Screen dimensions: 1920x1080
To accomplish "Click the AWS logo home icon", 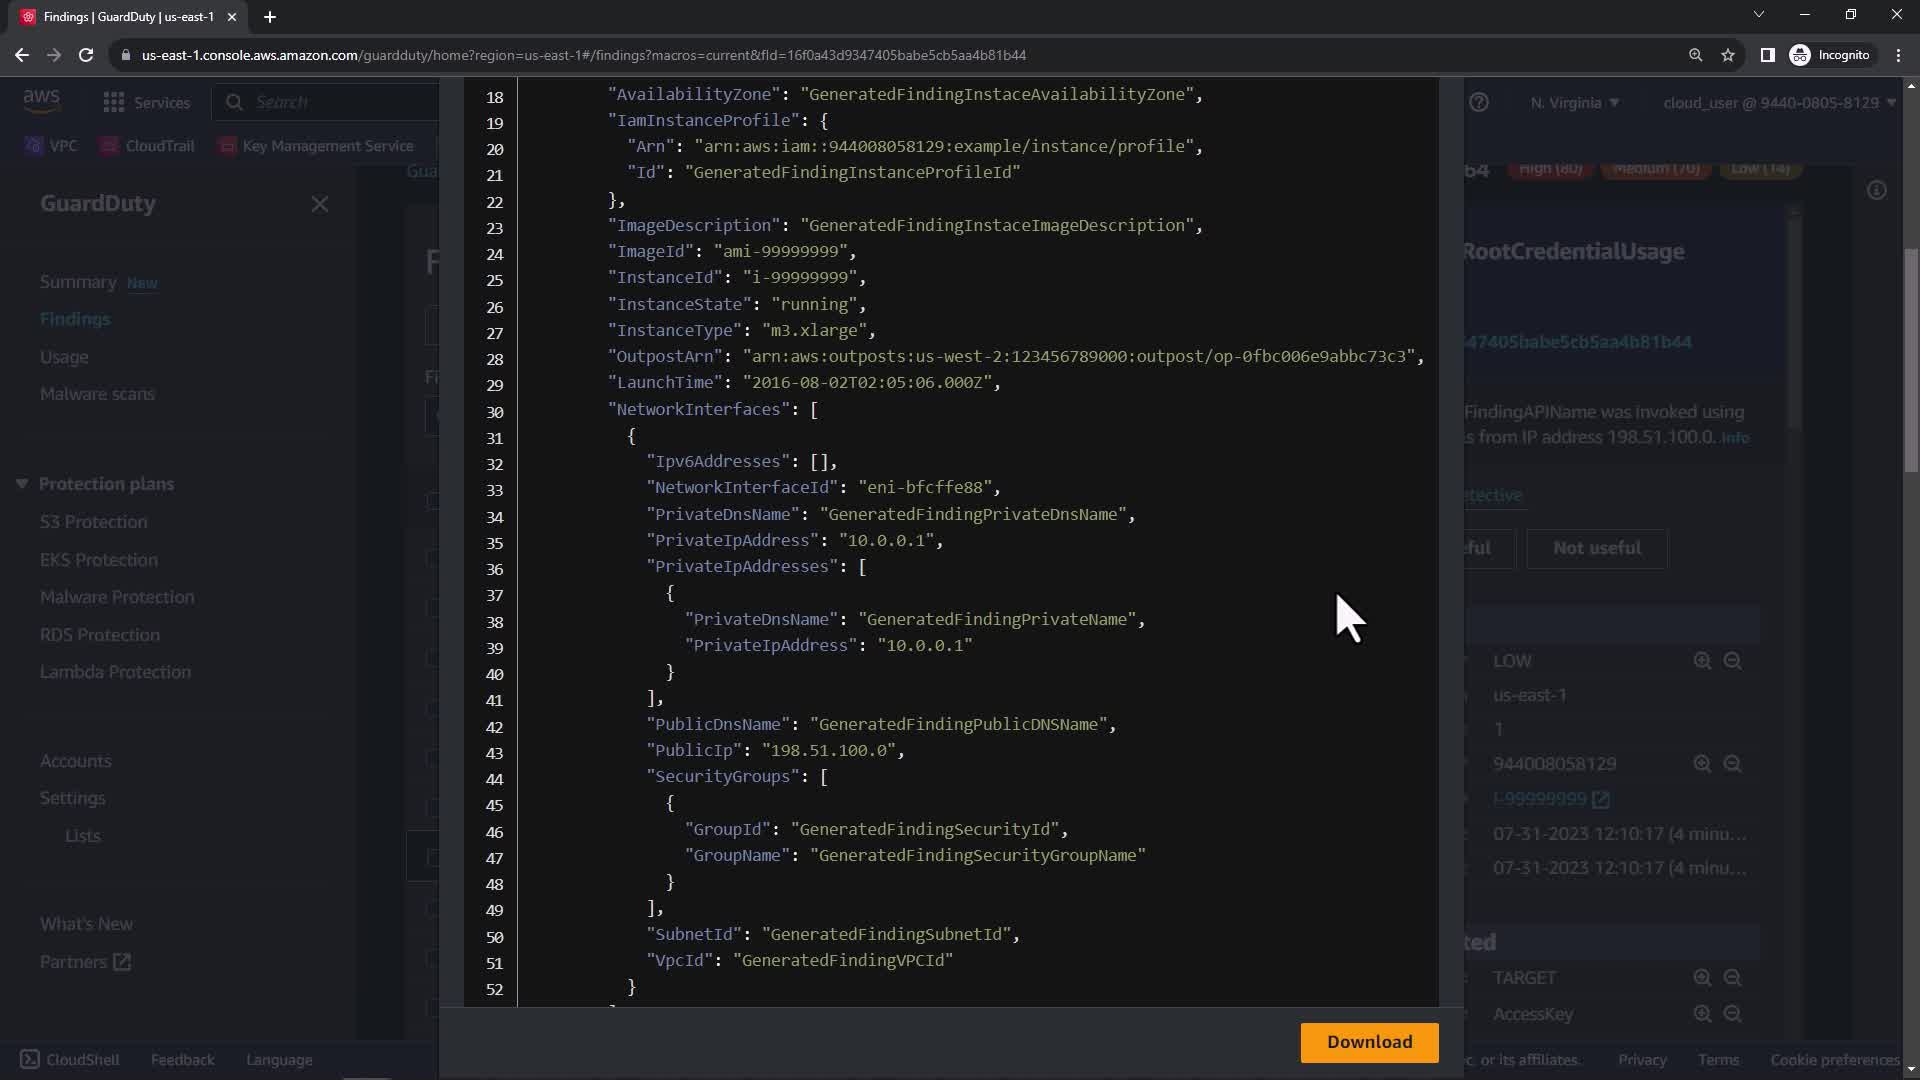I will pos(41,100).
